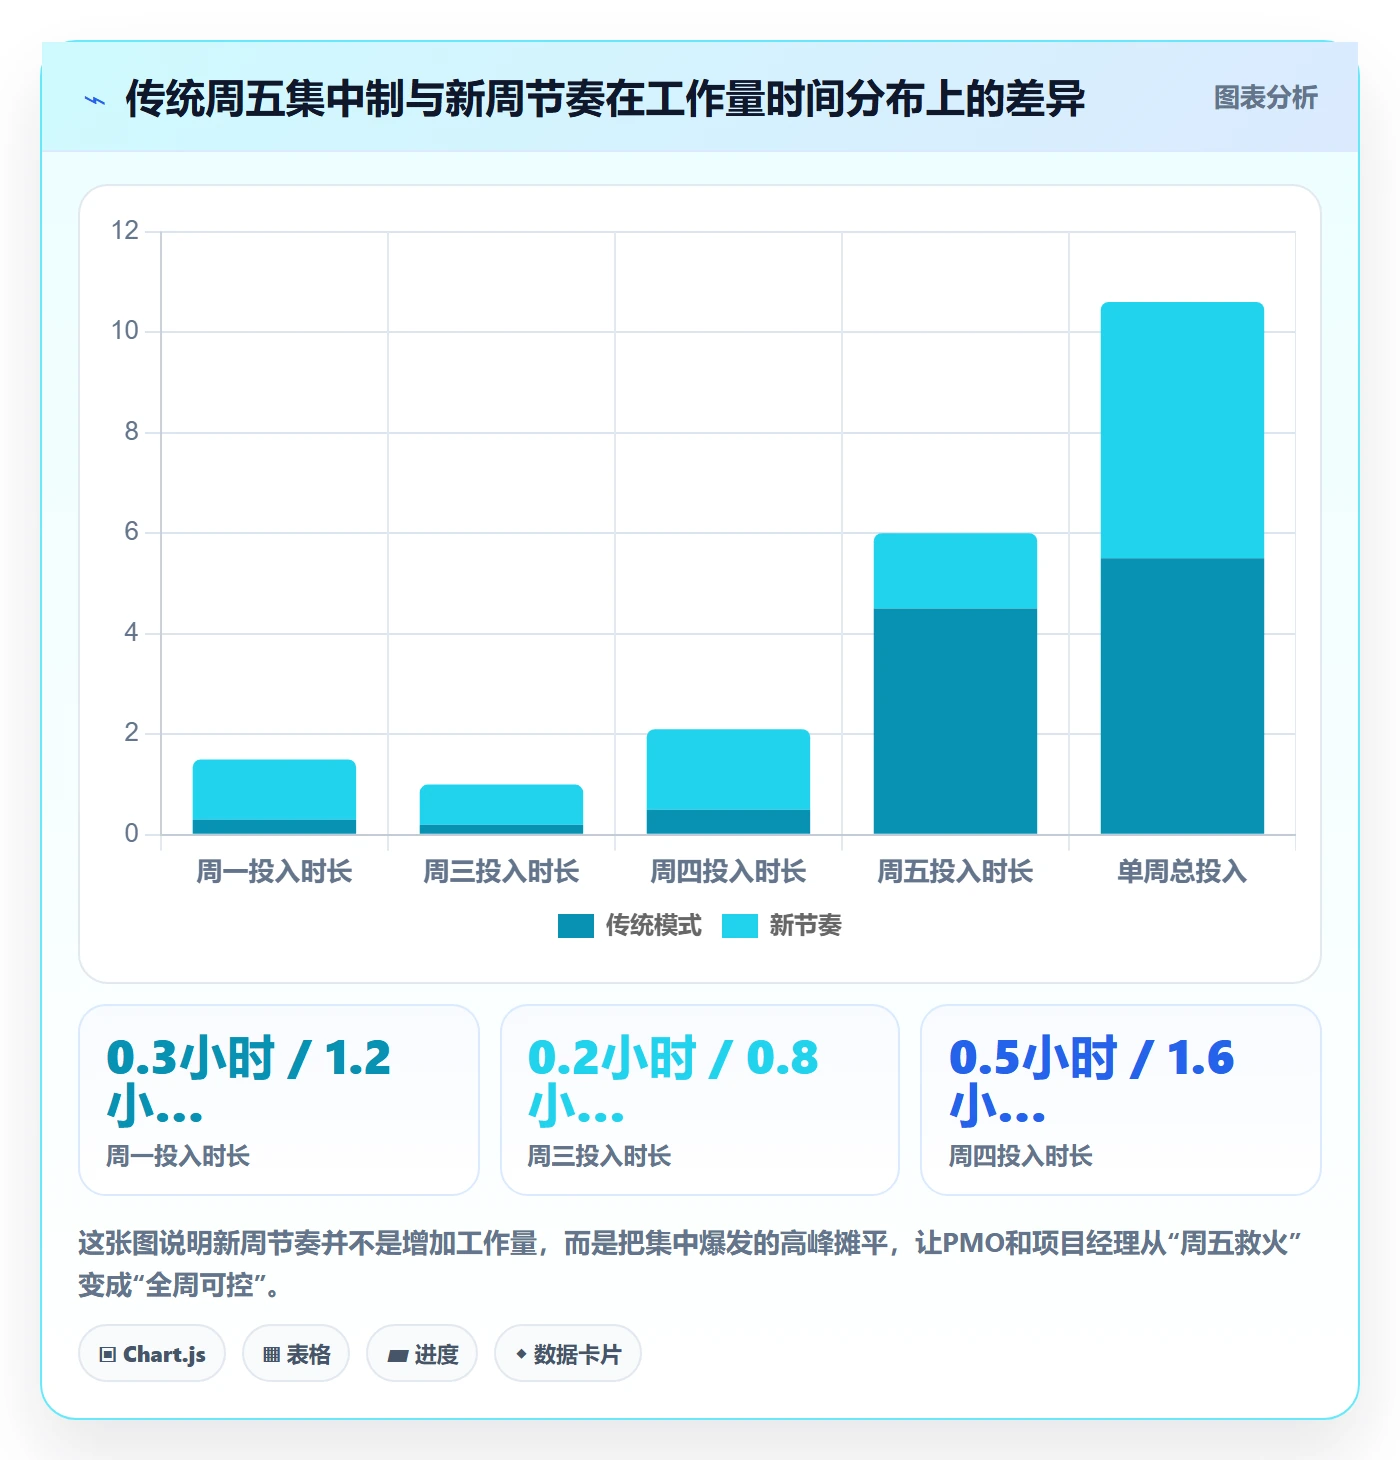Click the 新节奏 bar segment for 周五投入时长
1400x1460 pixels.
[955, 571]
